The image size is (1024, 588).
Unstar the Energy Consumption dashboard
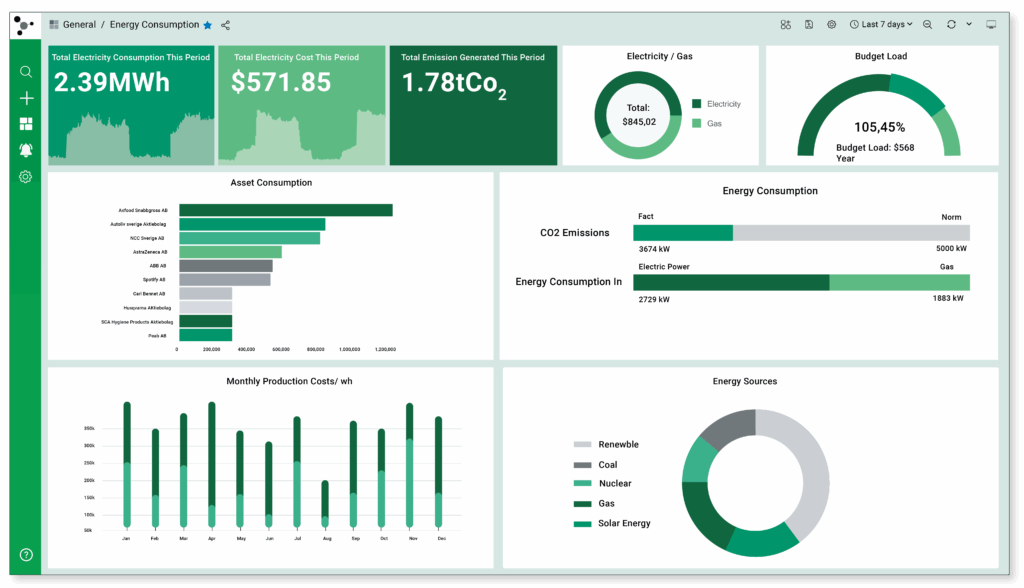207,25
